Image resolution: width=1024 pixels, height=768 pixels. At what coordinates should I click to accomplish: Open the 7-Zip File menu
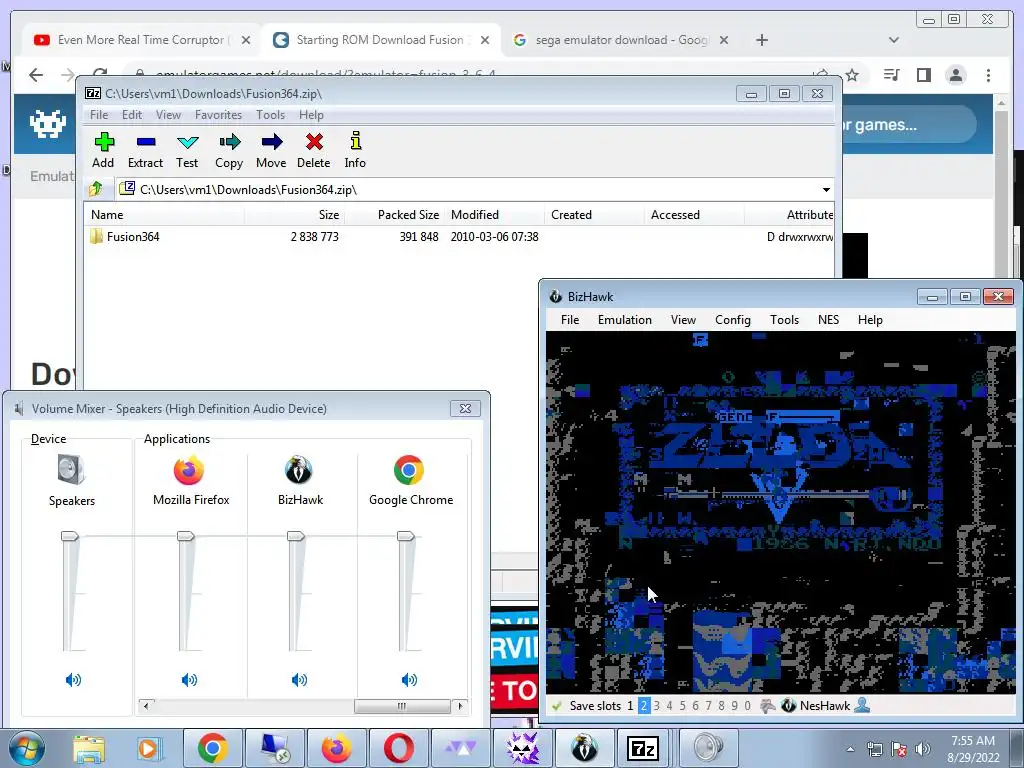(x=99, y=115)
